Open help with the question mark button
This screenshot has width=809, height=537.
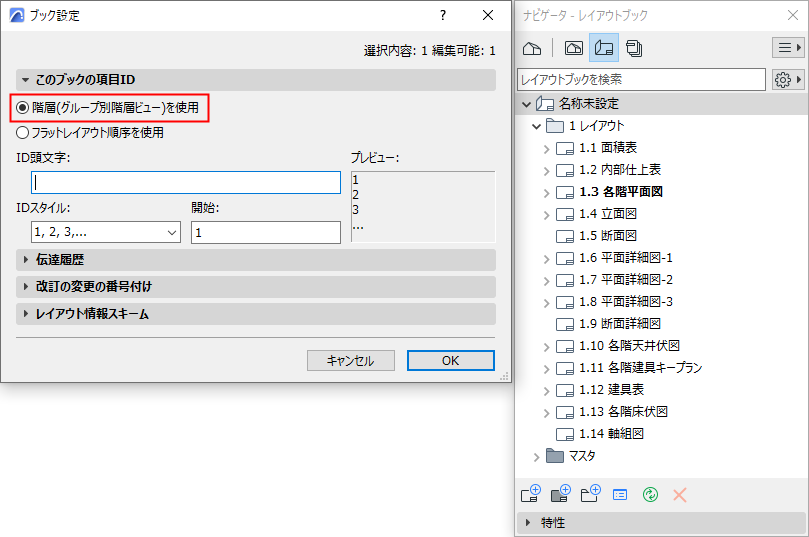(443, 15)
